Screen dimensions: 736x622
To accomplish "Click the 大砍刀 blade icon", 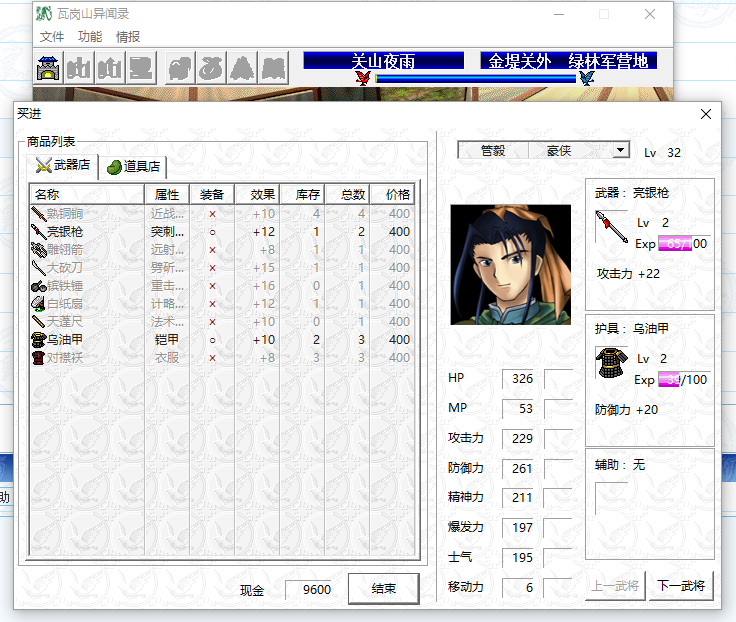I will [x=38, y=268].
